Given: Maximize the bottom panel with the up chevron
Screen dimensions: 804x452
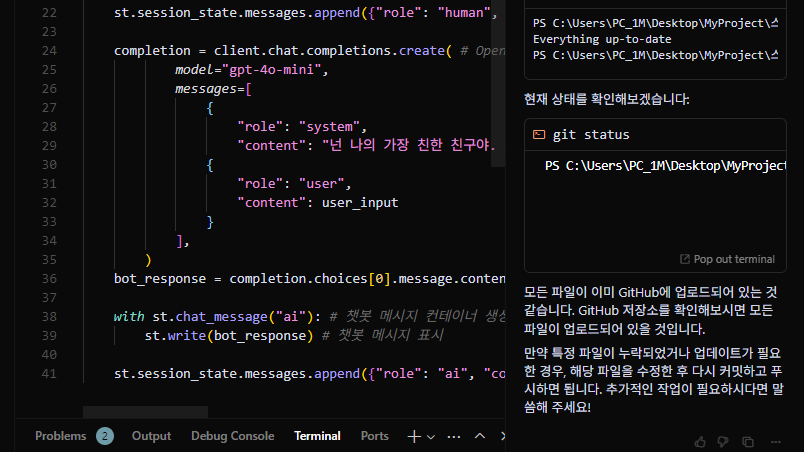Looking at the screenshot, I should 480,436.
